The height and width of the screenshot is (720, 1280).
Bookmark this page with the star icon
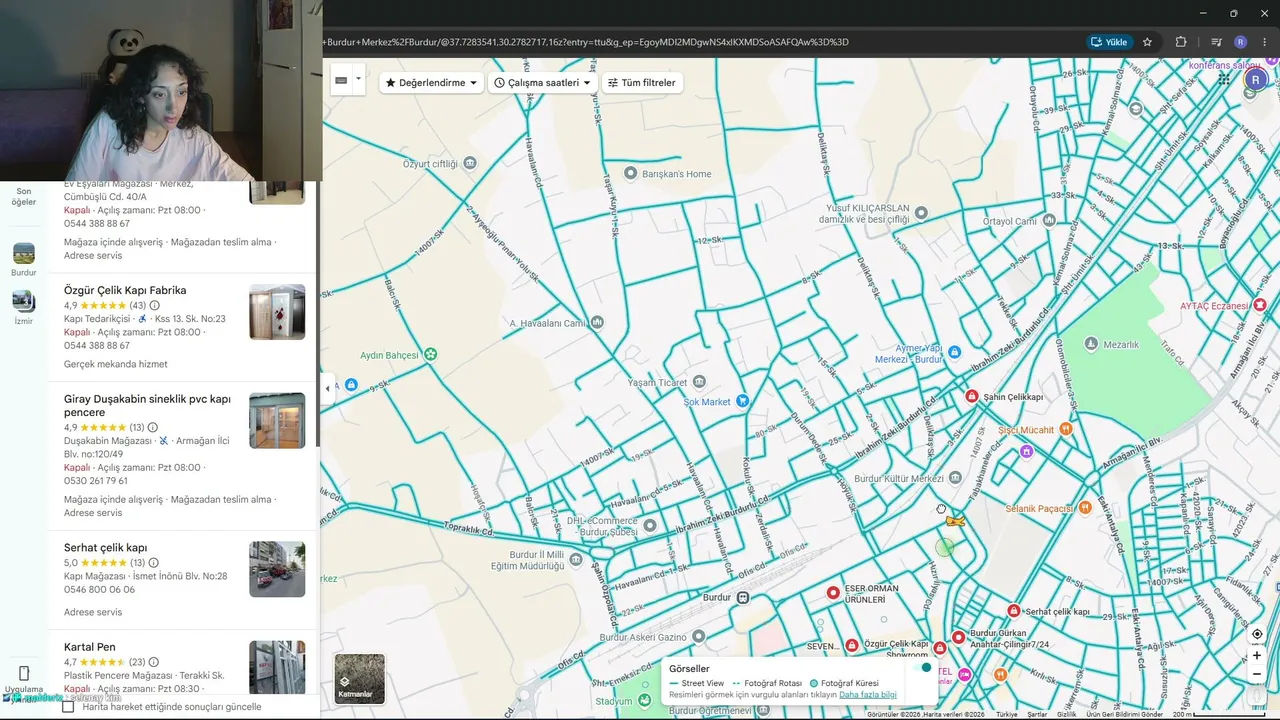pos(1147,42)
